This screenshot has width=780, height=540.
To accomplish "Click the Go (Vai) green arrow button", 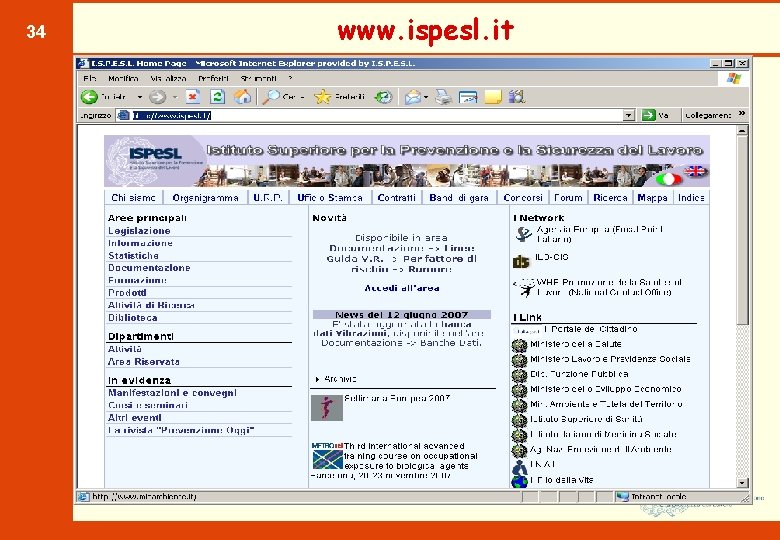I will tap(648, 115).
